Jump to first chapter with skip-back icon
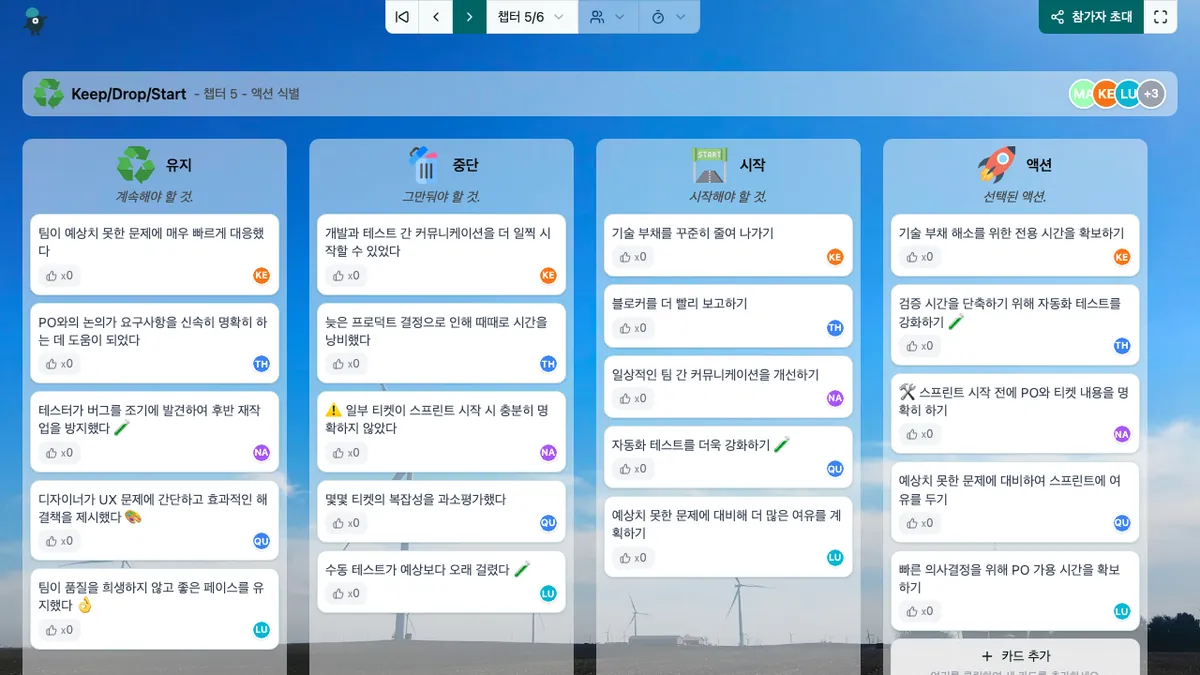 [402, 17]
